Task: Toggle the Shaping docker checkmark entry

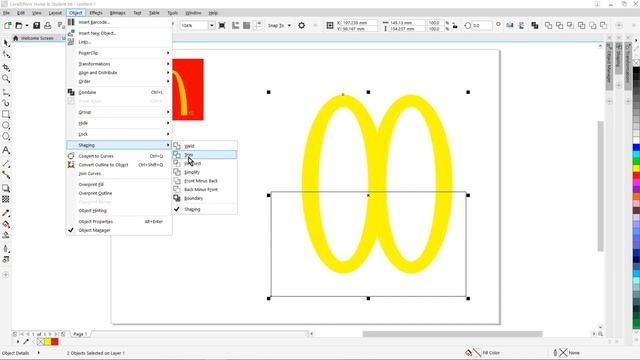Action: click(204, 209)
